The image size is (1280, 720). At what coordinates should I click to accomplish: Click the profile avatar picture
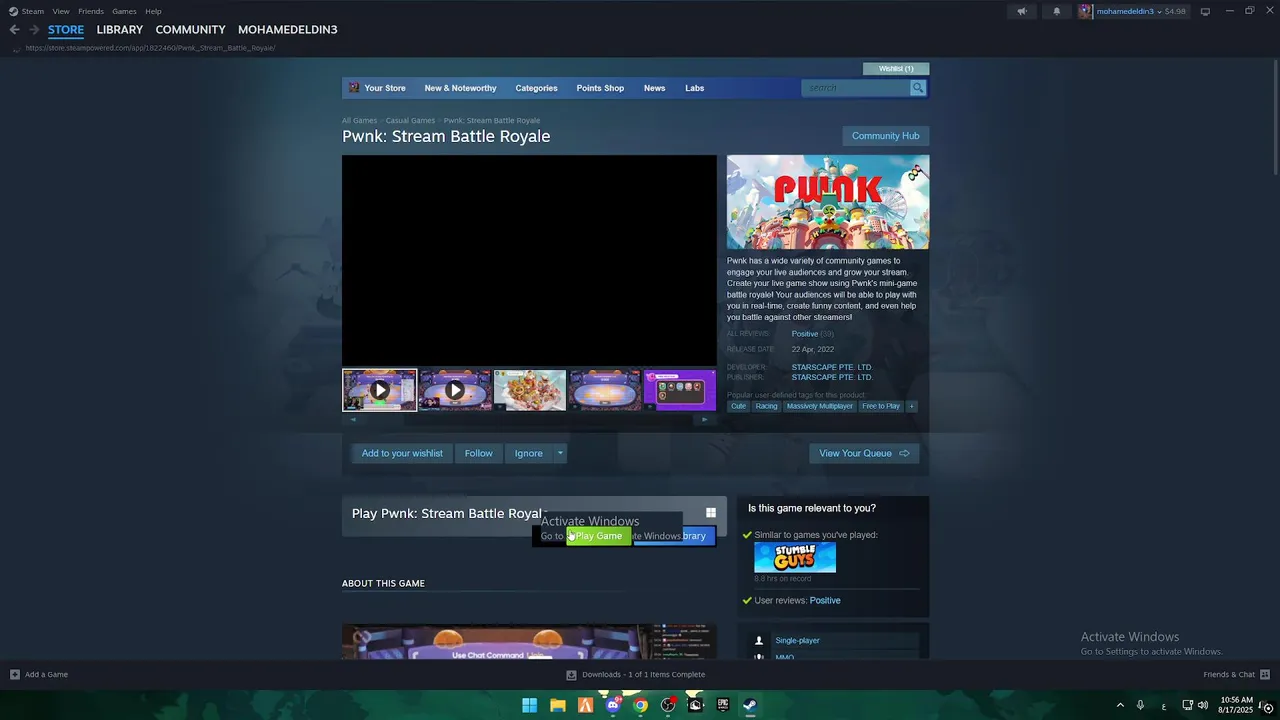[x=1086, y=11]
